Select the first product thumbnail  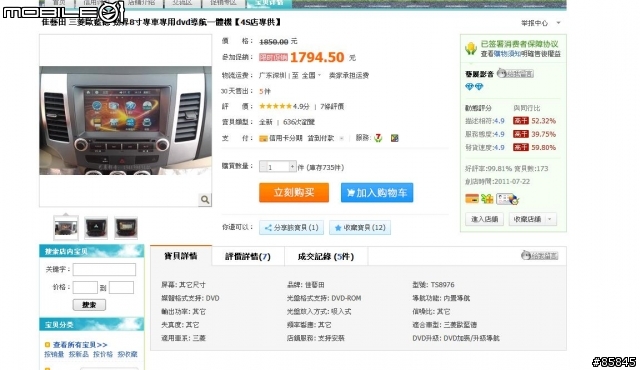[66, 228]
